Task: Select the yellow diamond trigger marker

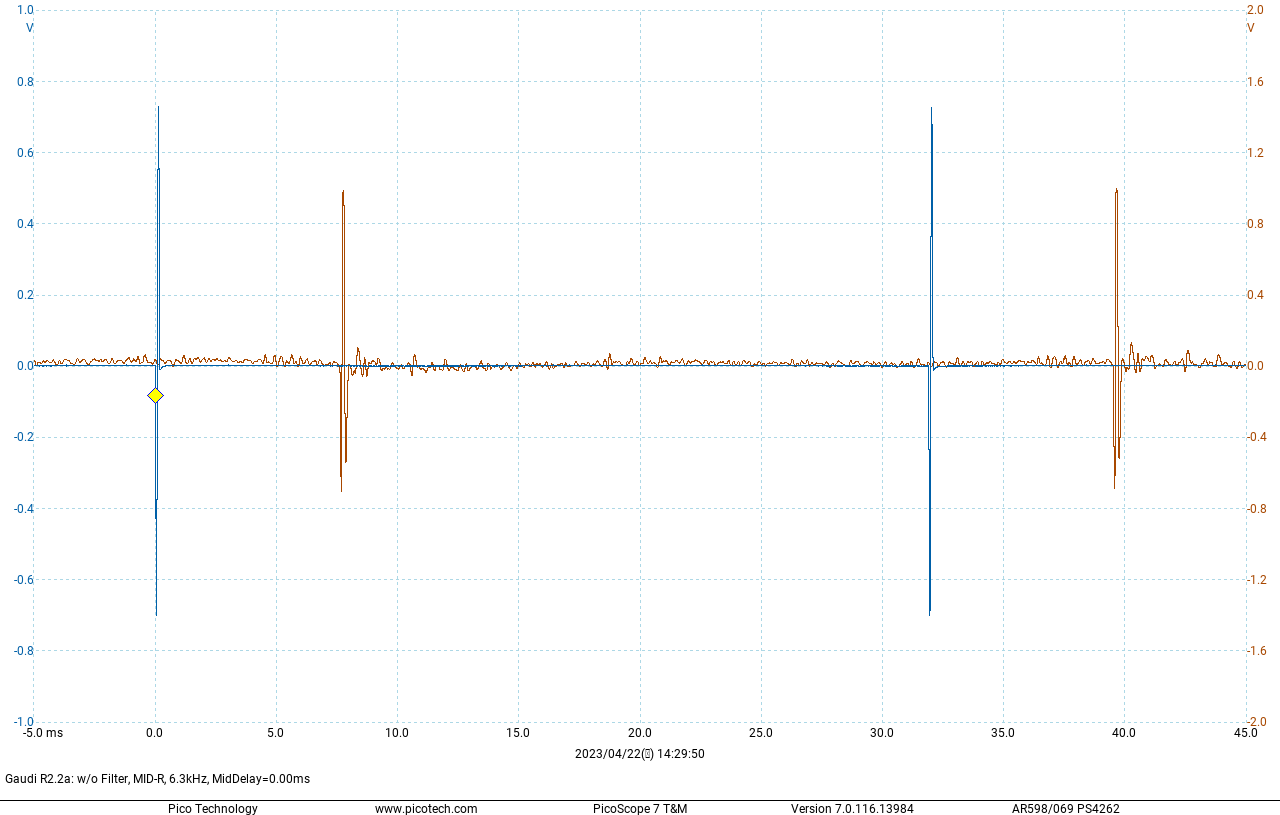Action: tap(155, 395)
